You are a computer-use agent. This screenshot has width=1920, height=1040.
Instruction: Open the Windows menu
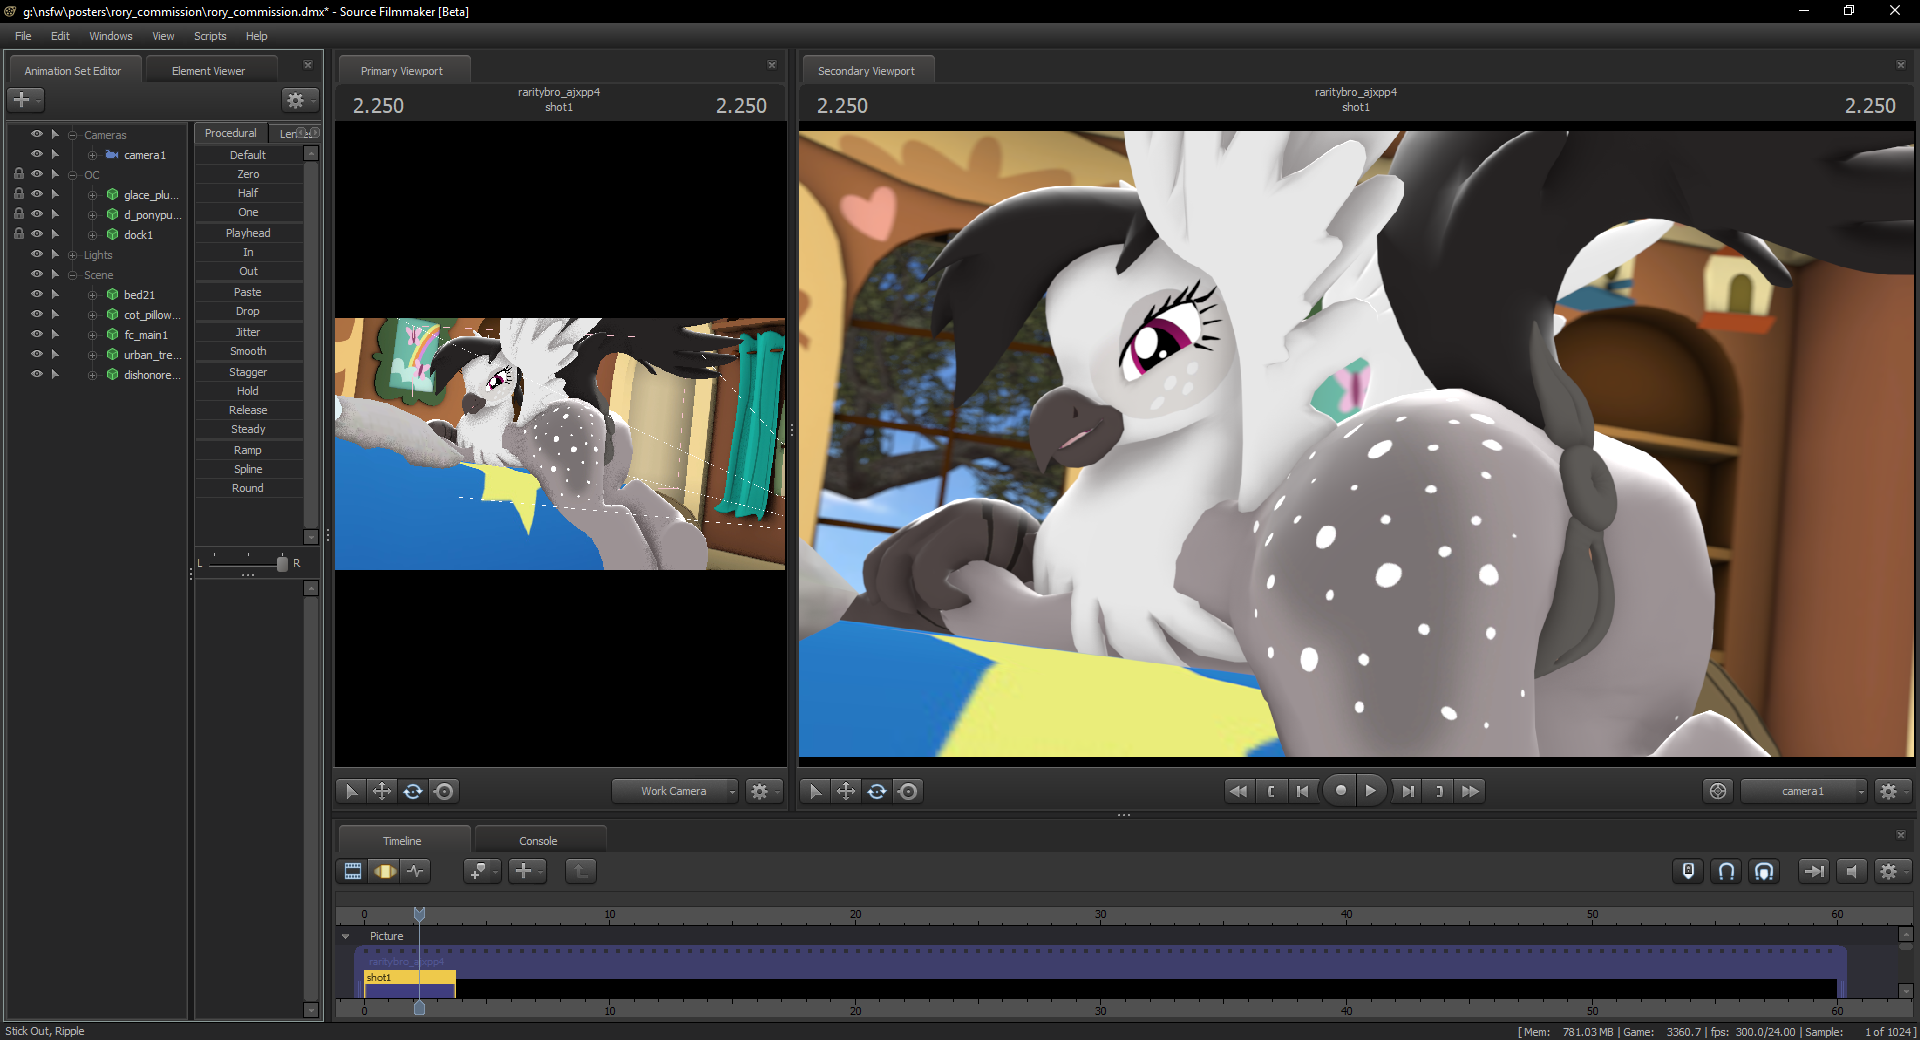[x=111, y=36]
